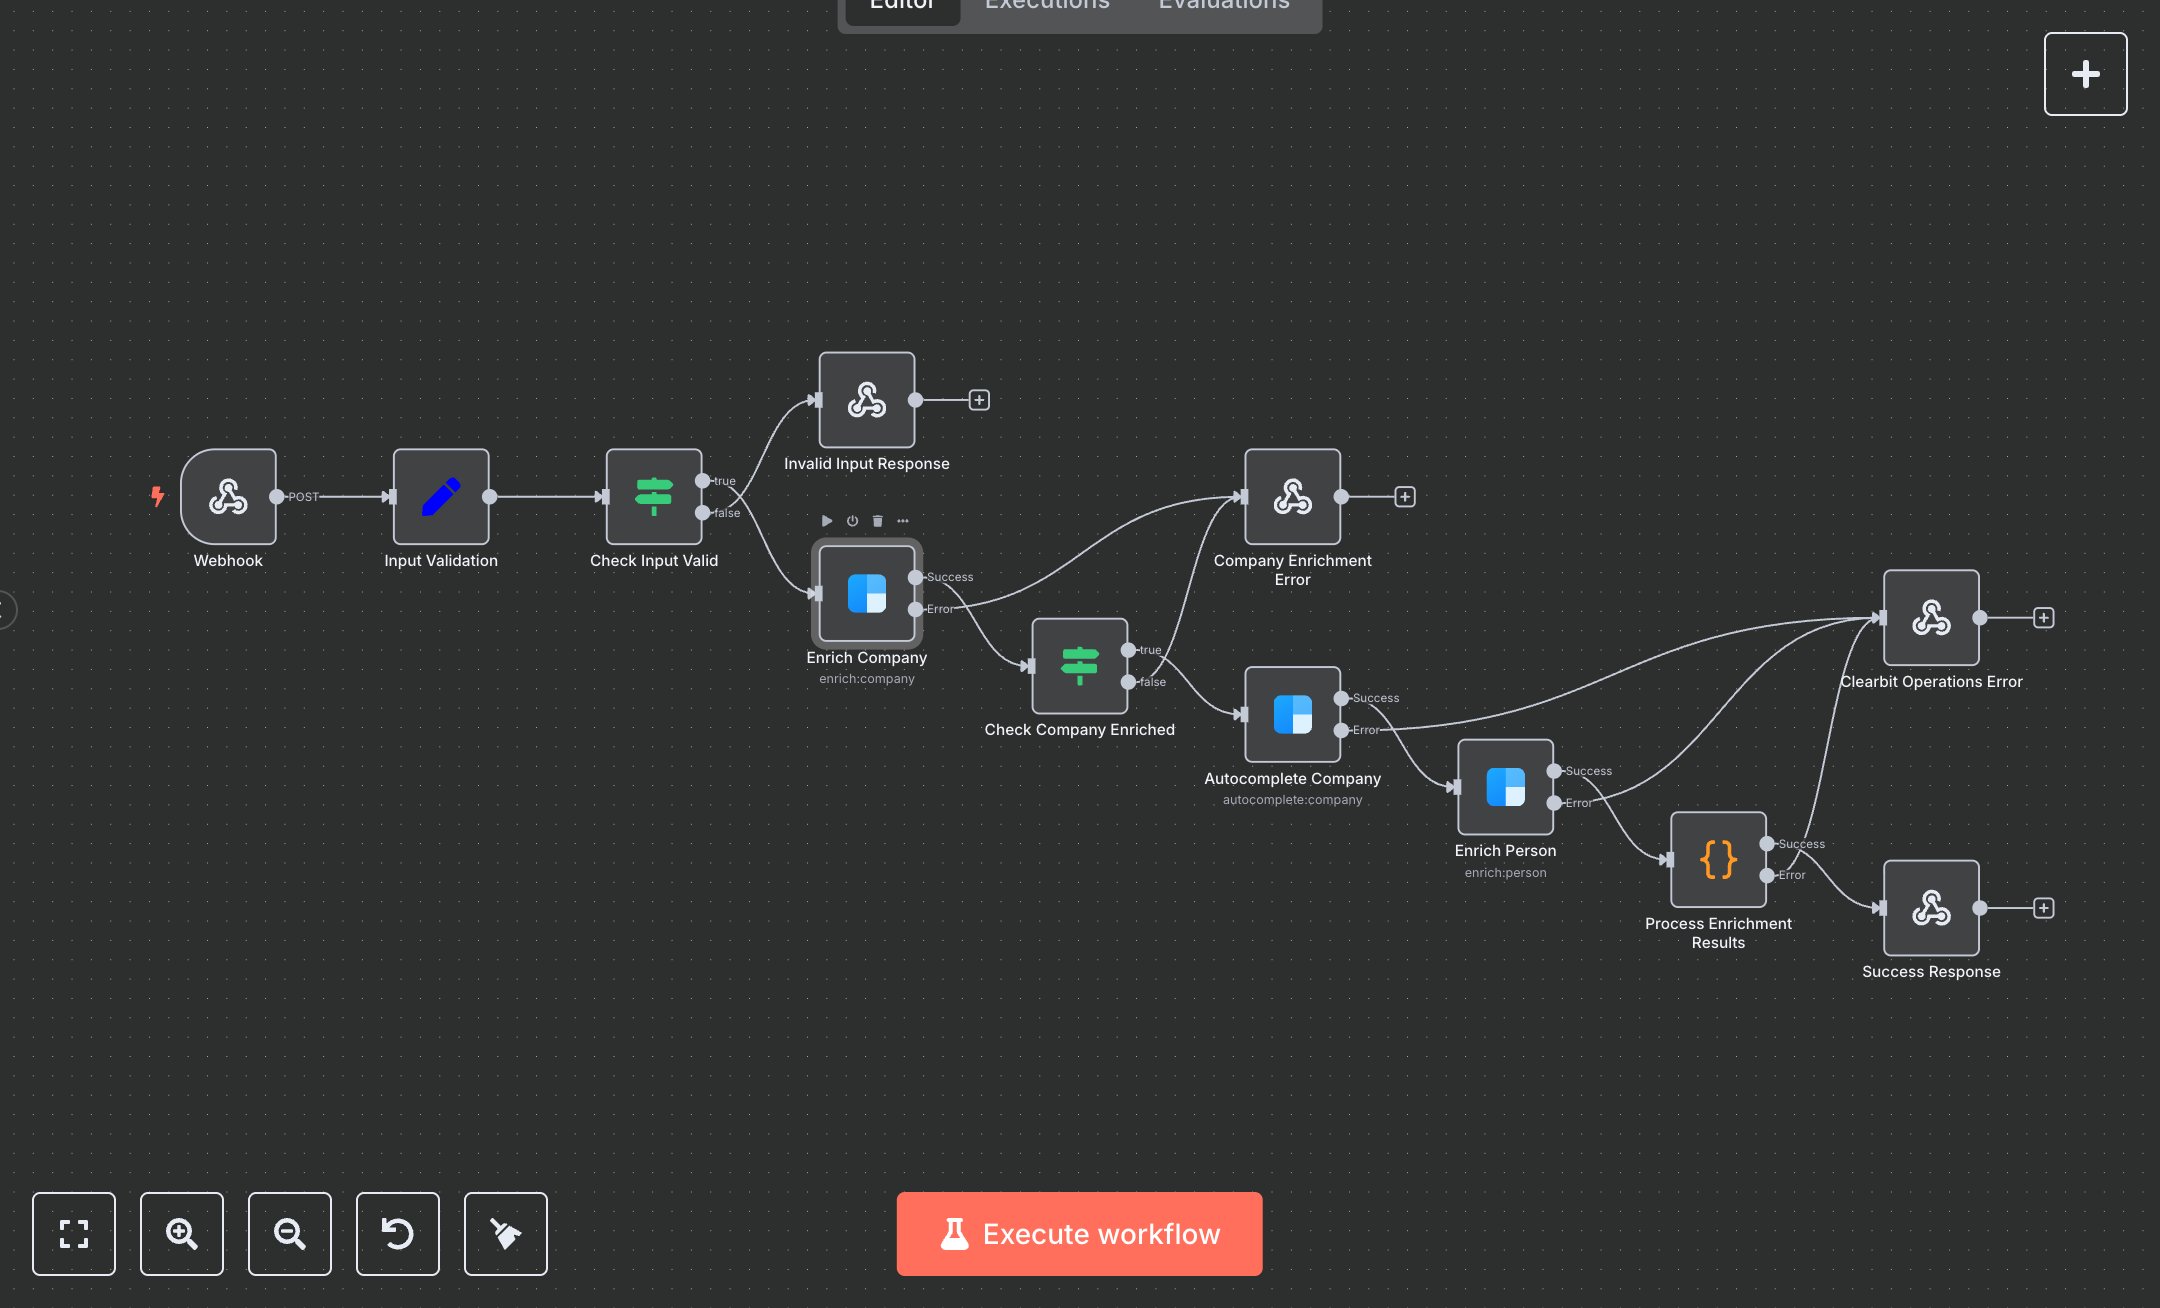
Task: Open the Input Validation node
Action: tap(440, 497)
